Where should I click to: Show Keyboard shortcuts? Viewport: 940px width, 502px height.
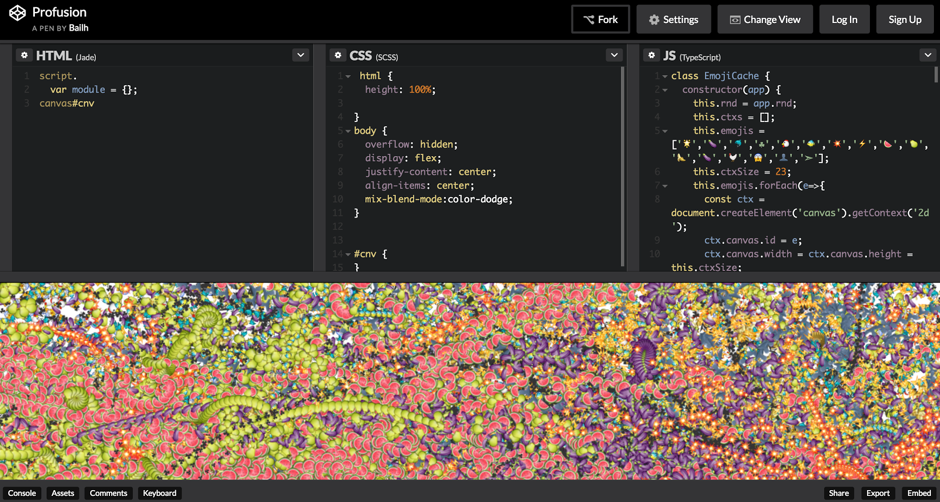[x=159, y=493]
